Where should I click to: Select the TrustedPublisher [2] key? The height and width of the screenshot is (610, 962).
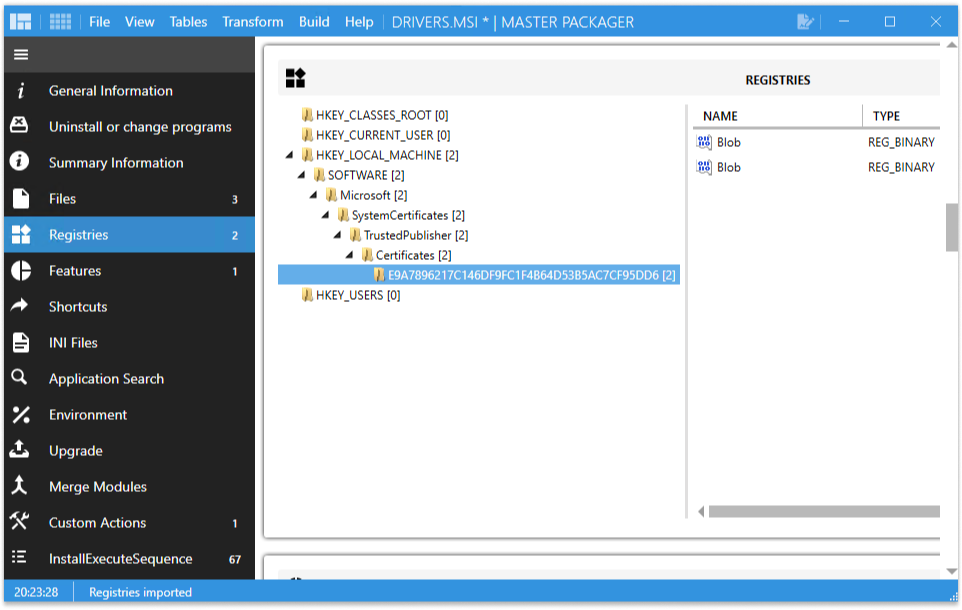(x=415, y=235)
